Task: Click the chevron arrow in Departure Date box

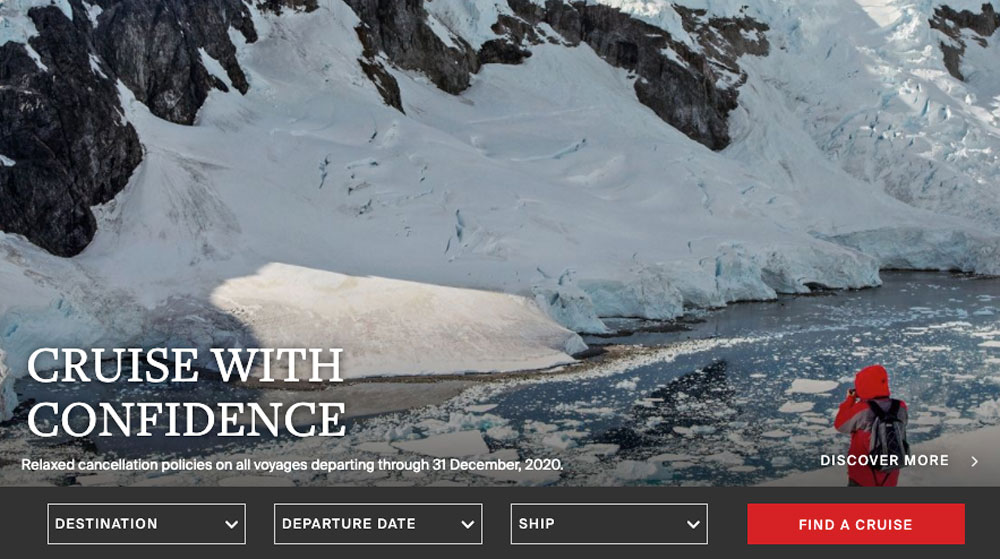Action: (x=467, y=525)
